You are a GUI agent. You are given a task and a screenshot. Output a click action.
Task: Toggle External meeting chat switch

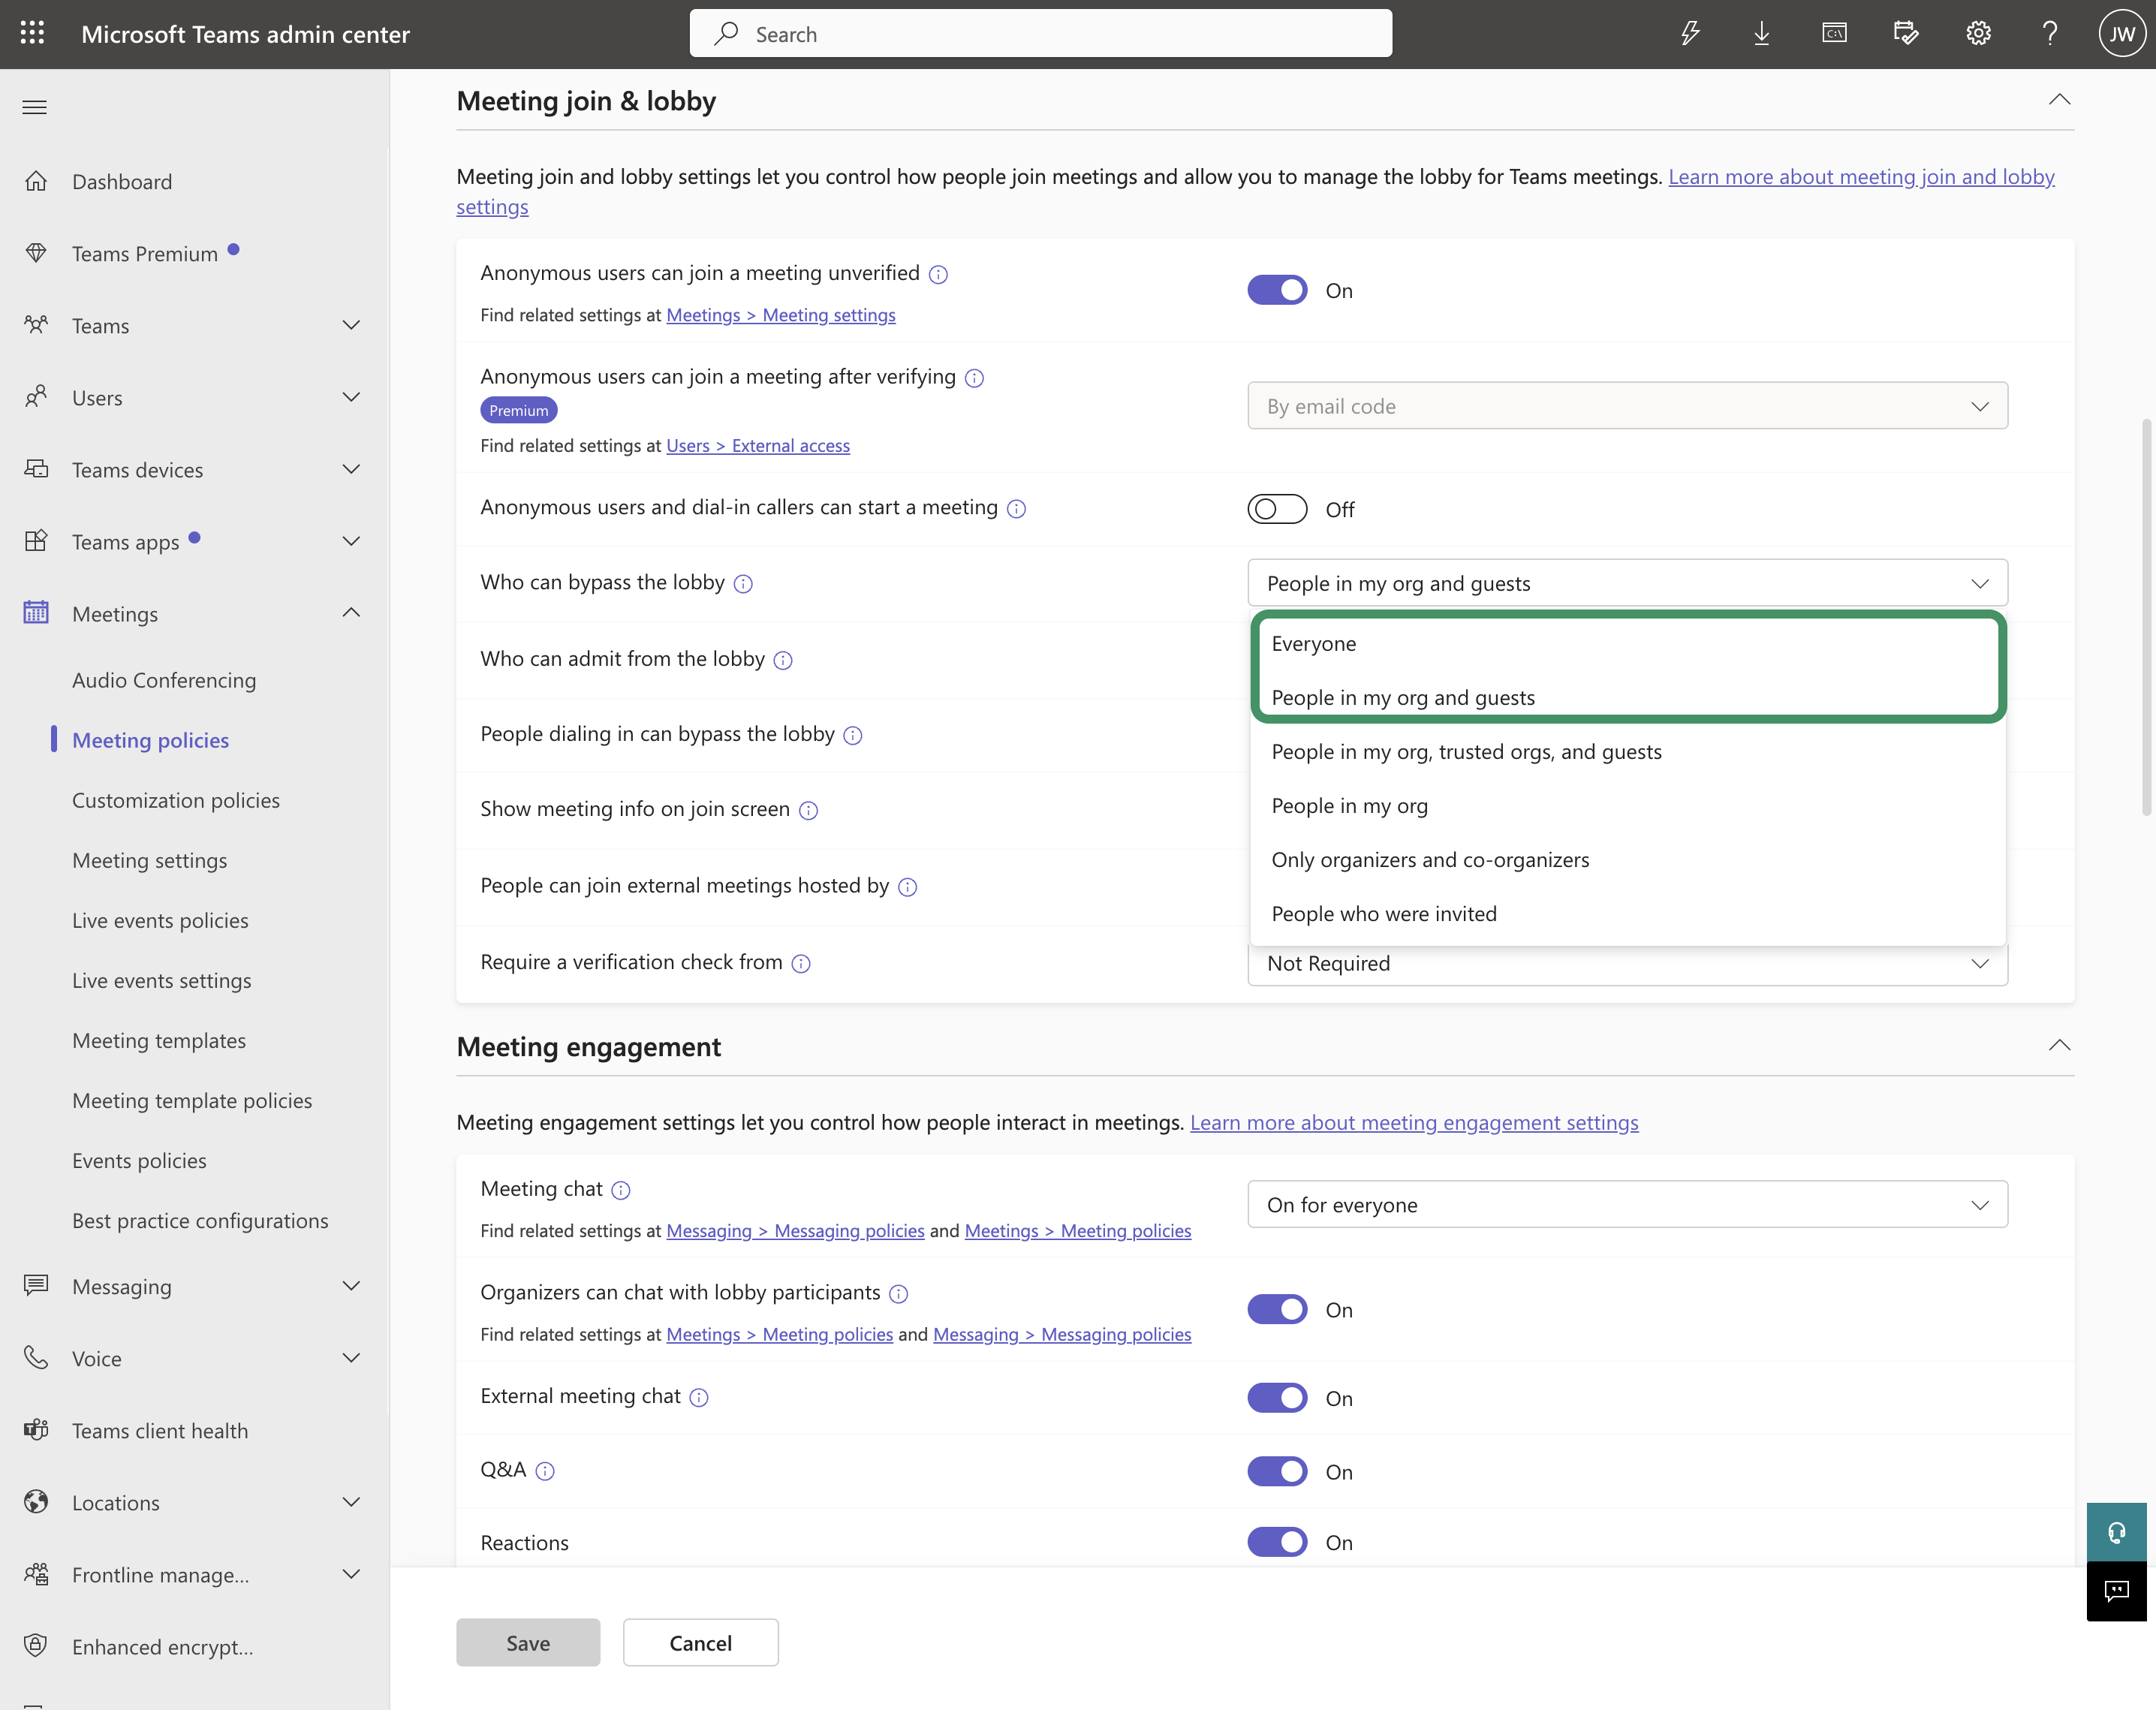[1277, 1398]
